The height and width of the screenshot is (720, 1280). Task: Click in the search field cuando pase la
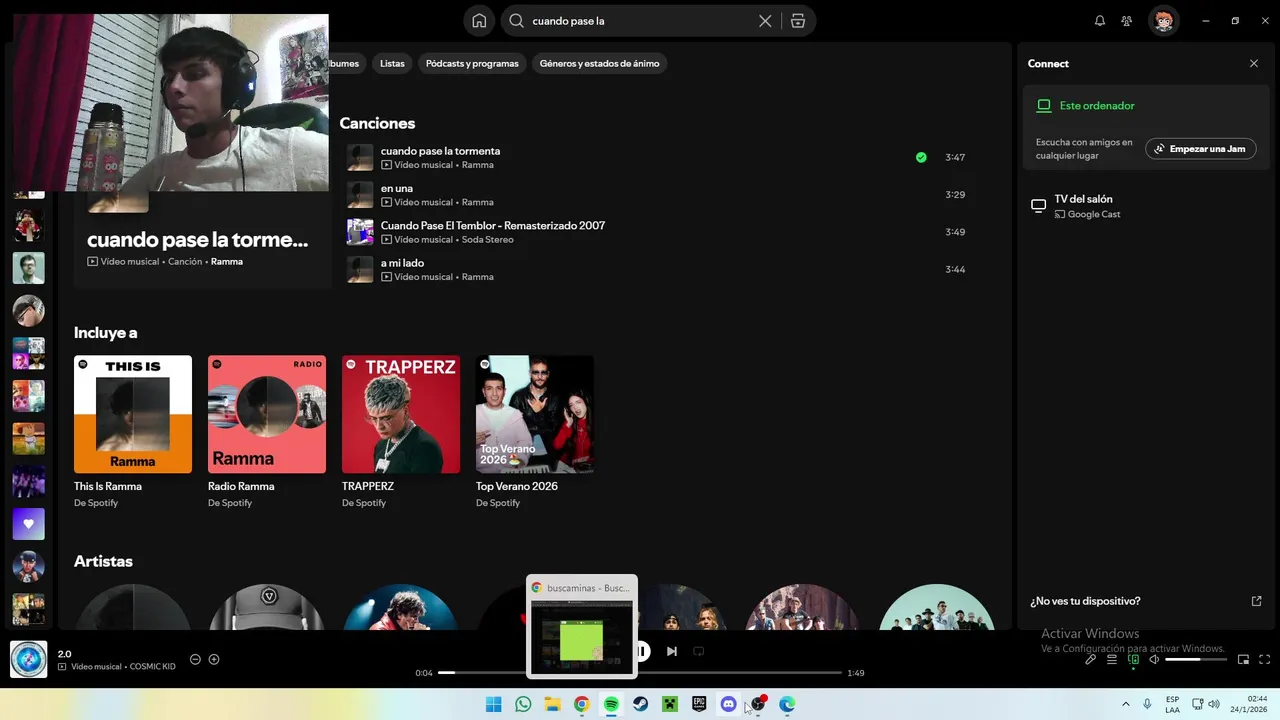640,21
